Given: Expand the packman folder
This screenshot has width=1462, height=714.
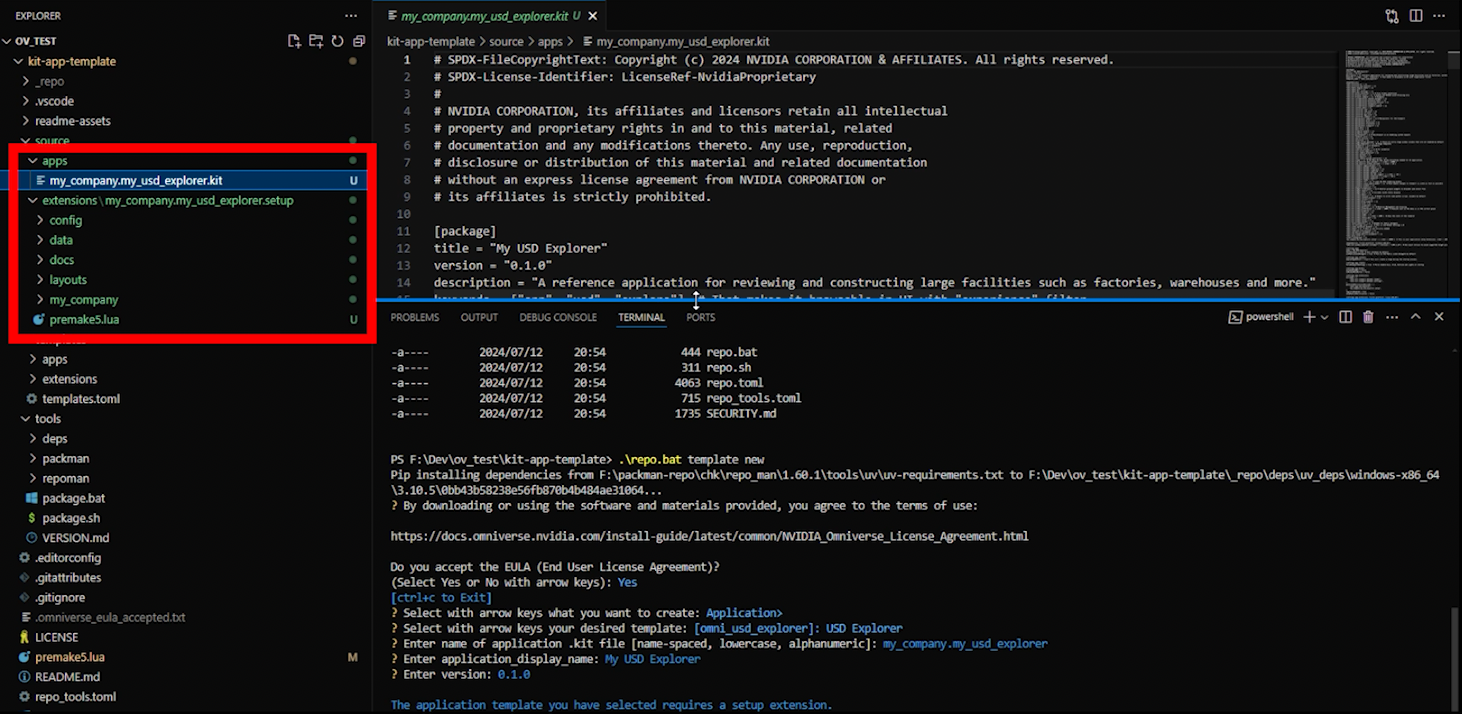Looking at the screenshot, I should click(x=33, y=459).
